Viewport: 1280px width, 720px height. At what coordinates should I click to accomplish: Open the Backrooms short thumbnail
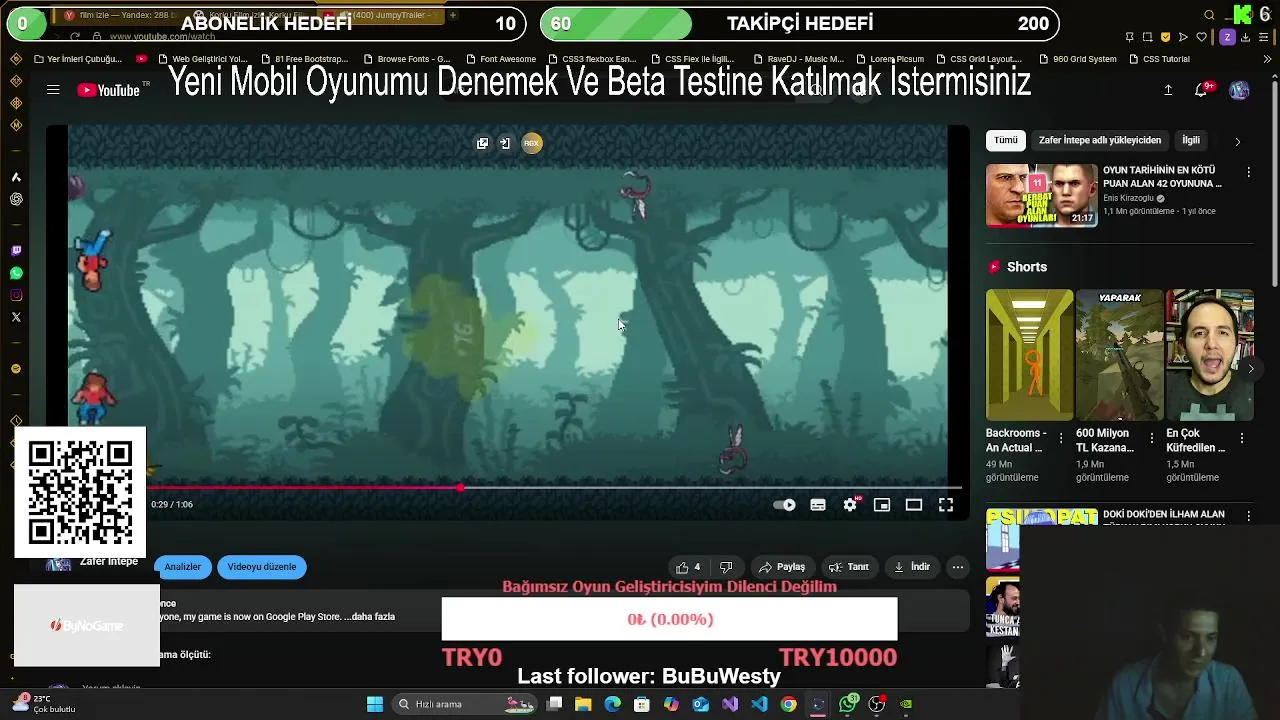click(1029, 355)
